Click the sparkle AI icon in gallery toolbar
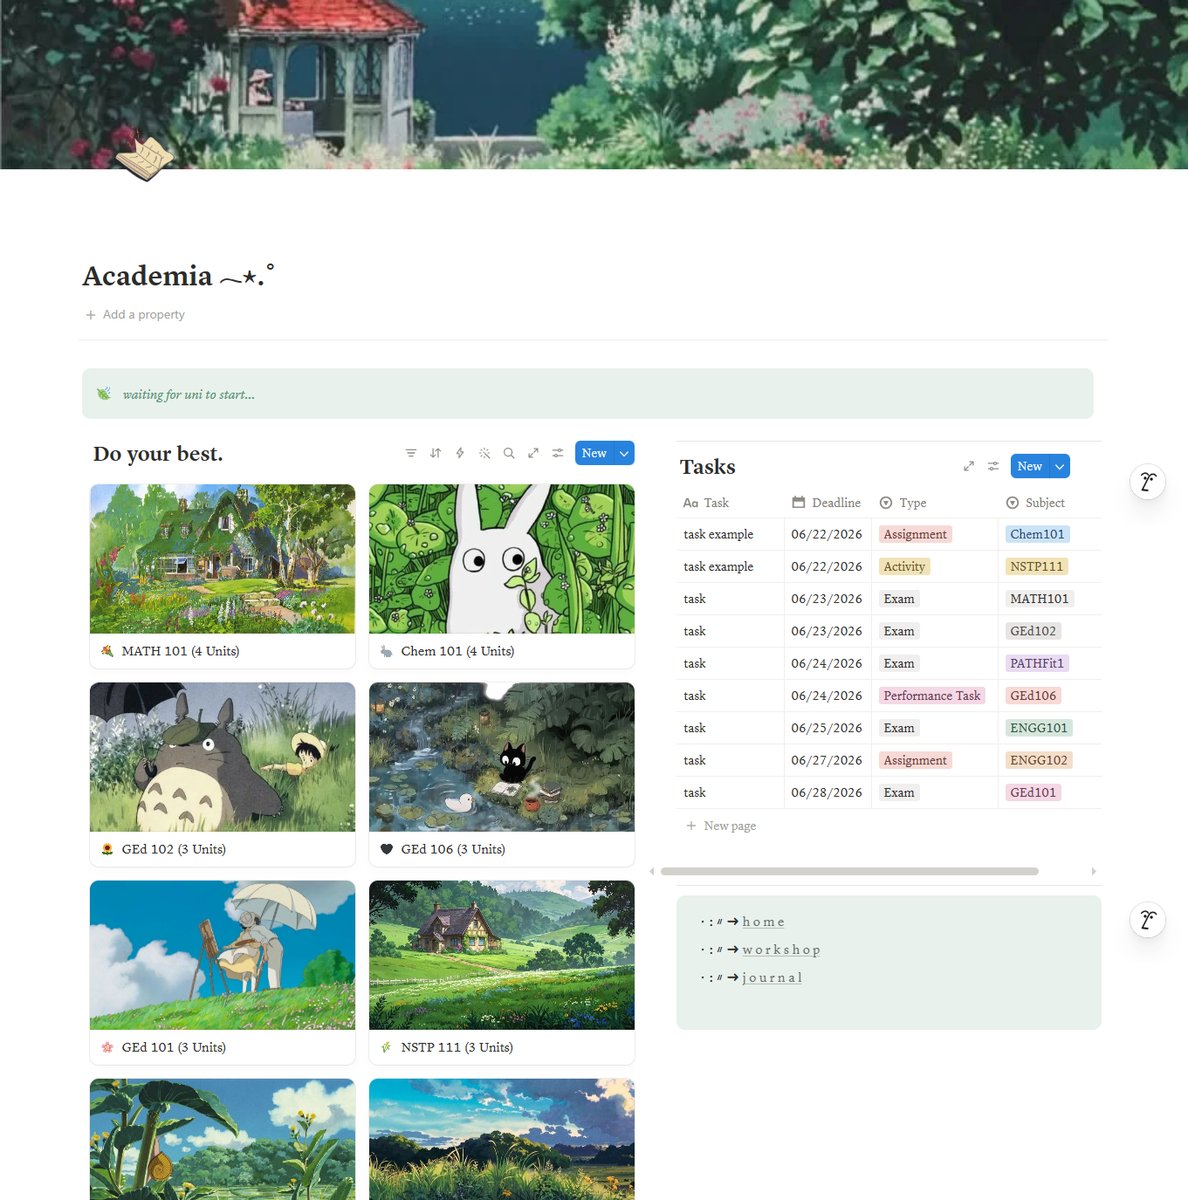The width and height of the screenshot is (1188, 1200). (484, 453)
